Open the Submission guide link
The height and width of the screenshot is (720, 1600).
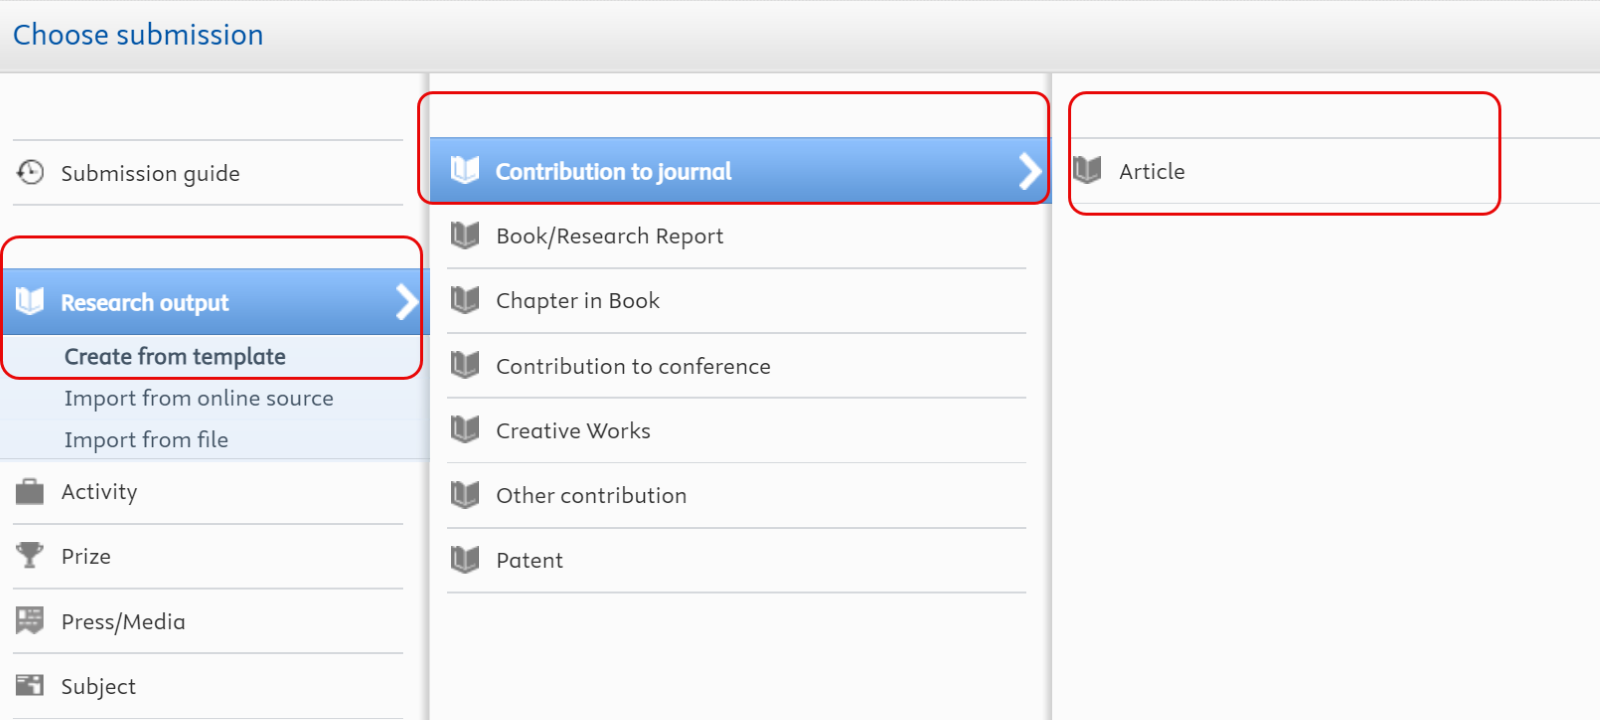(x=150, y=174)
